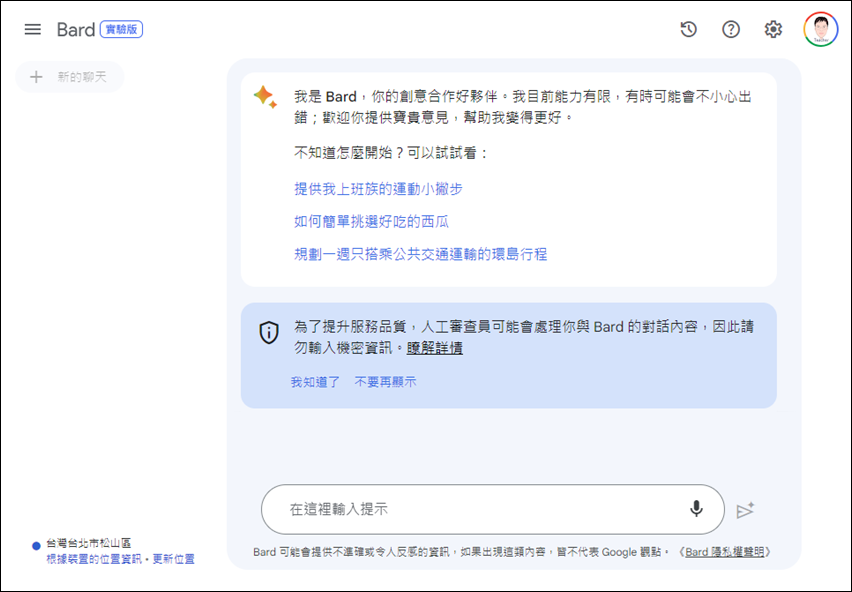Click the send prompt arrow icon
852x592 pixels.
(x=746, y=510)
